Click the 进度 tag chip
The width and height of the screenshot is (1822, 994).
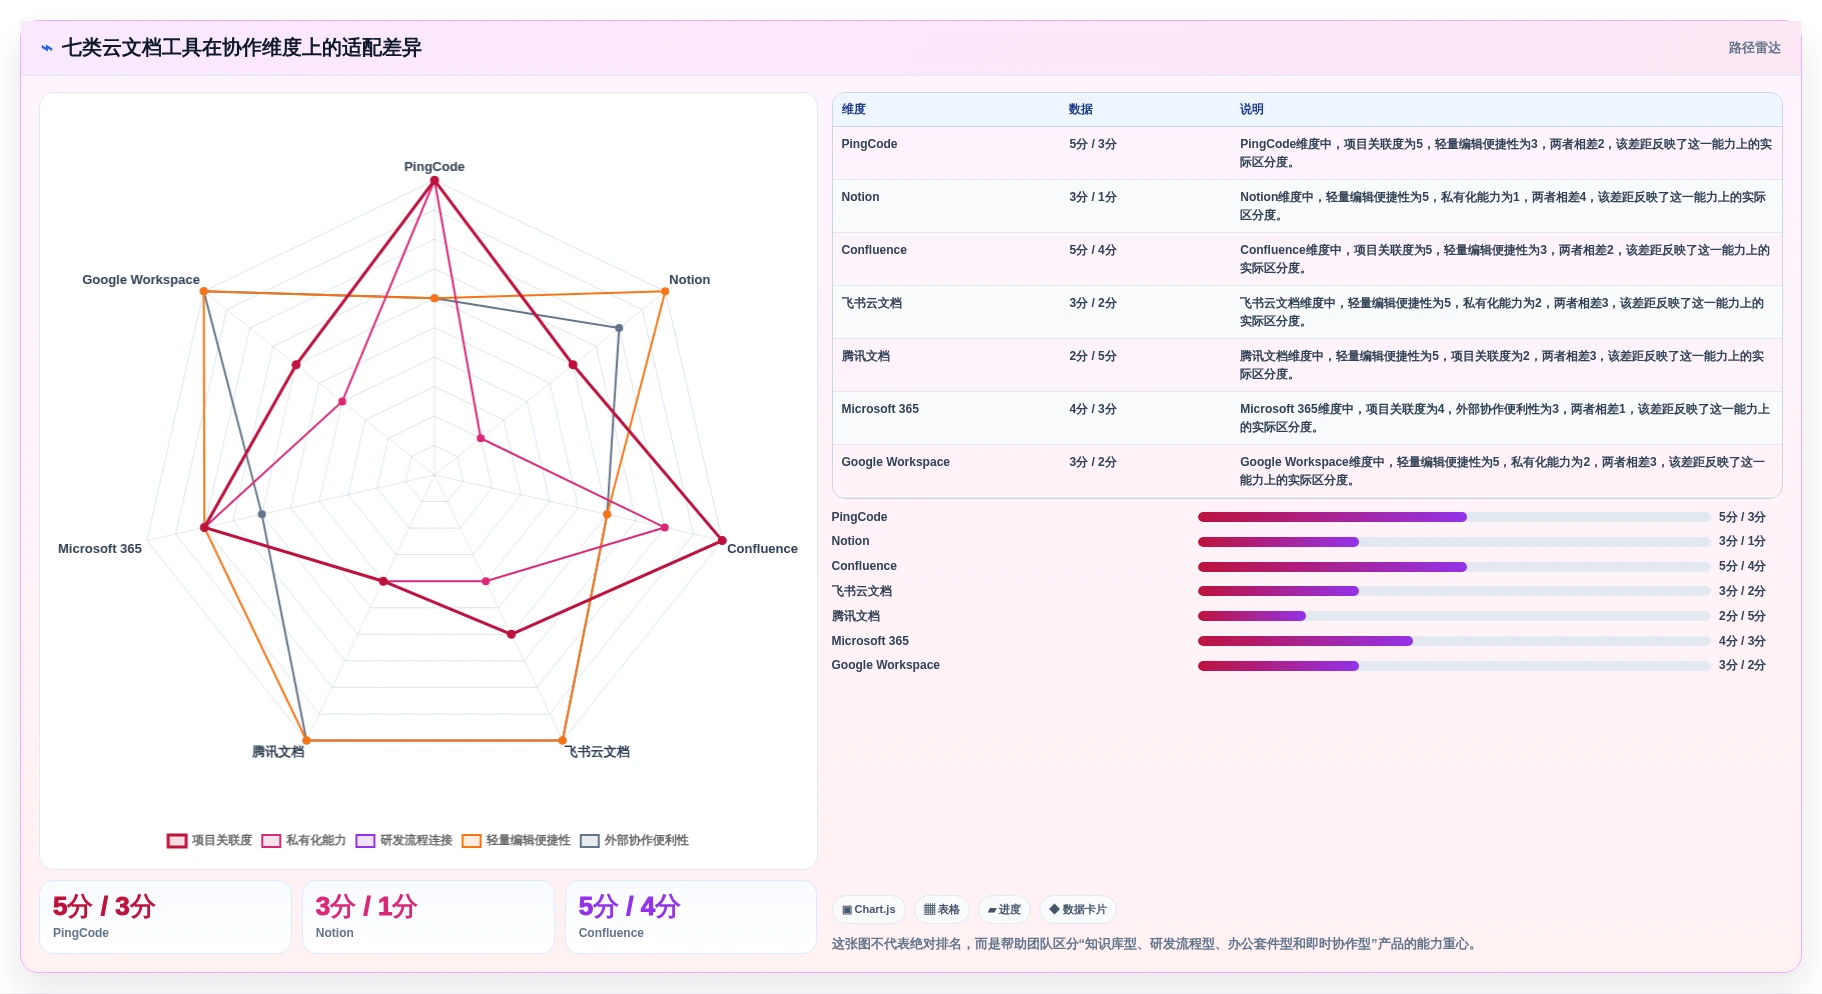coord(1004,910)
